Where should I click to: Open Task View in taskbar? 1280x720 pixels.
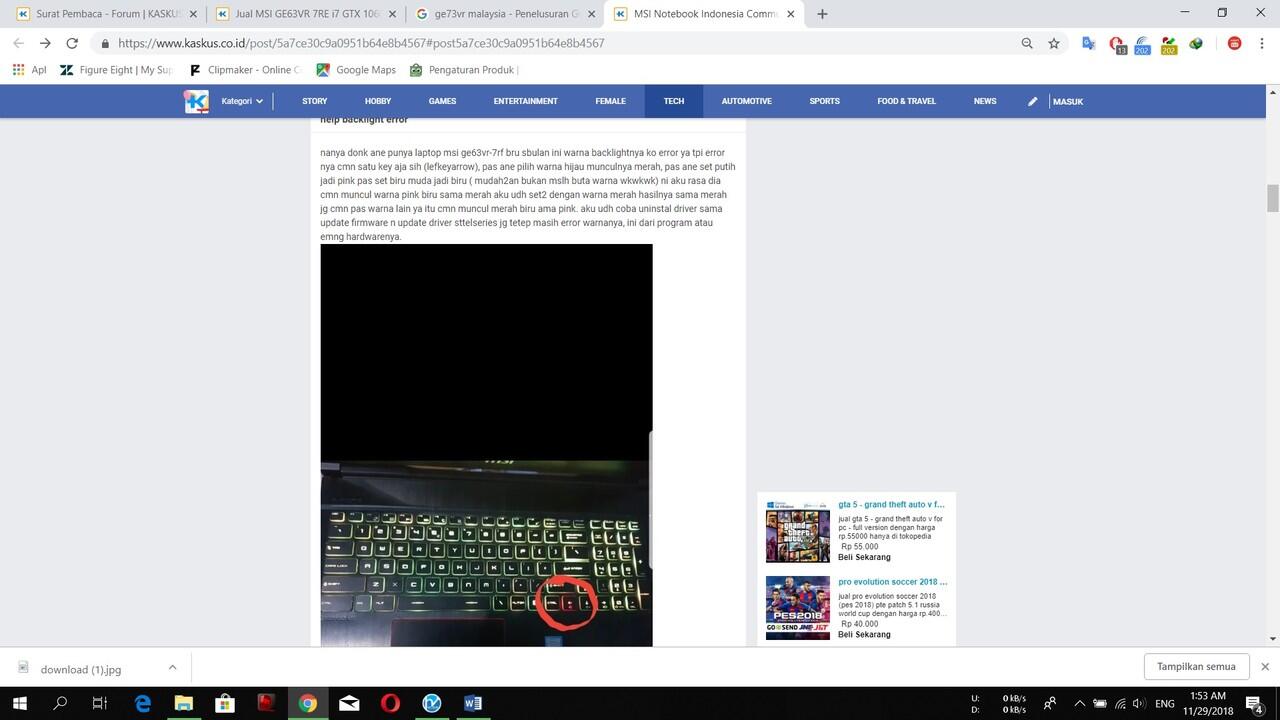pos(100,703)
